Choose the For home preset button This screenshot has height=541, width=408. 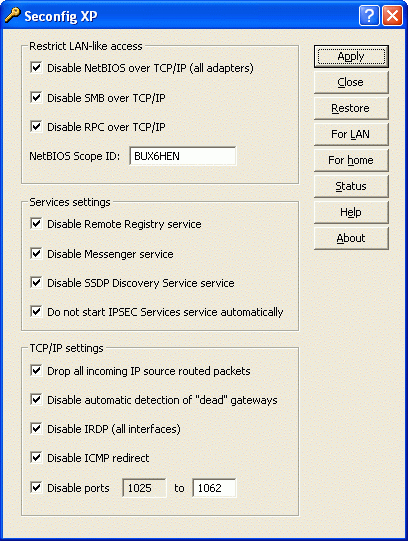point(351,160)
